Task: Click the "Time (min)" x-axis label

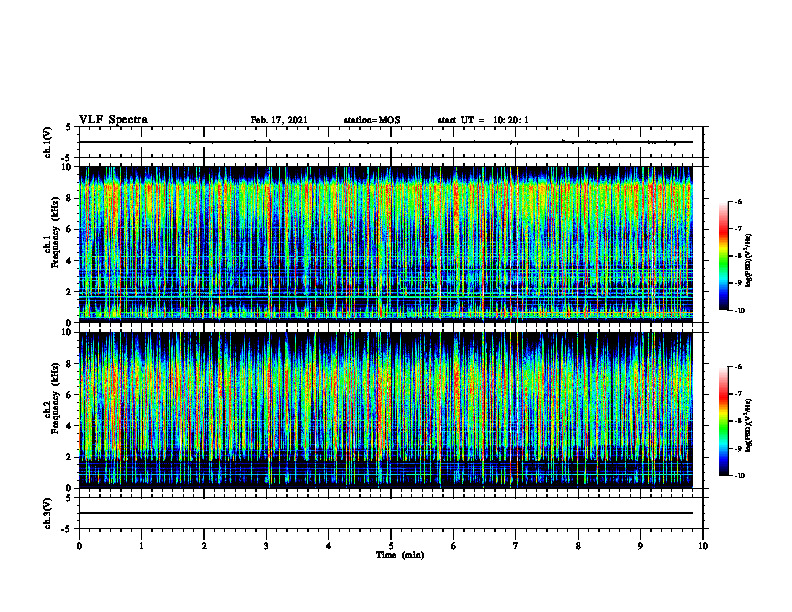Action: click(400, 555)
